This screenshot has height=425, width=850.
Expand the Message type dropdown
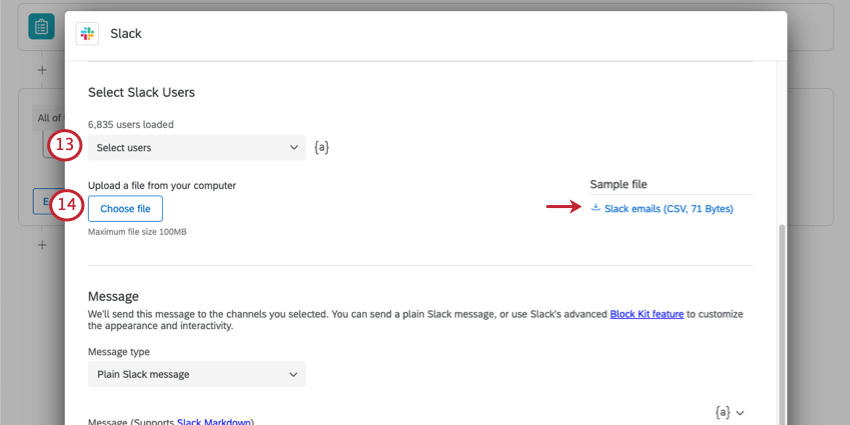click(x=197, y=374)
